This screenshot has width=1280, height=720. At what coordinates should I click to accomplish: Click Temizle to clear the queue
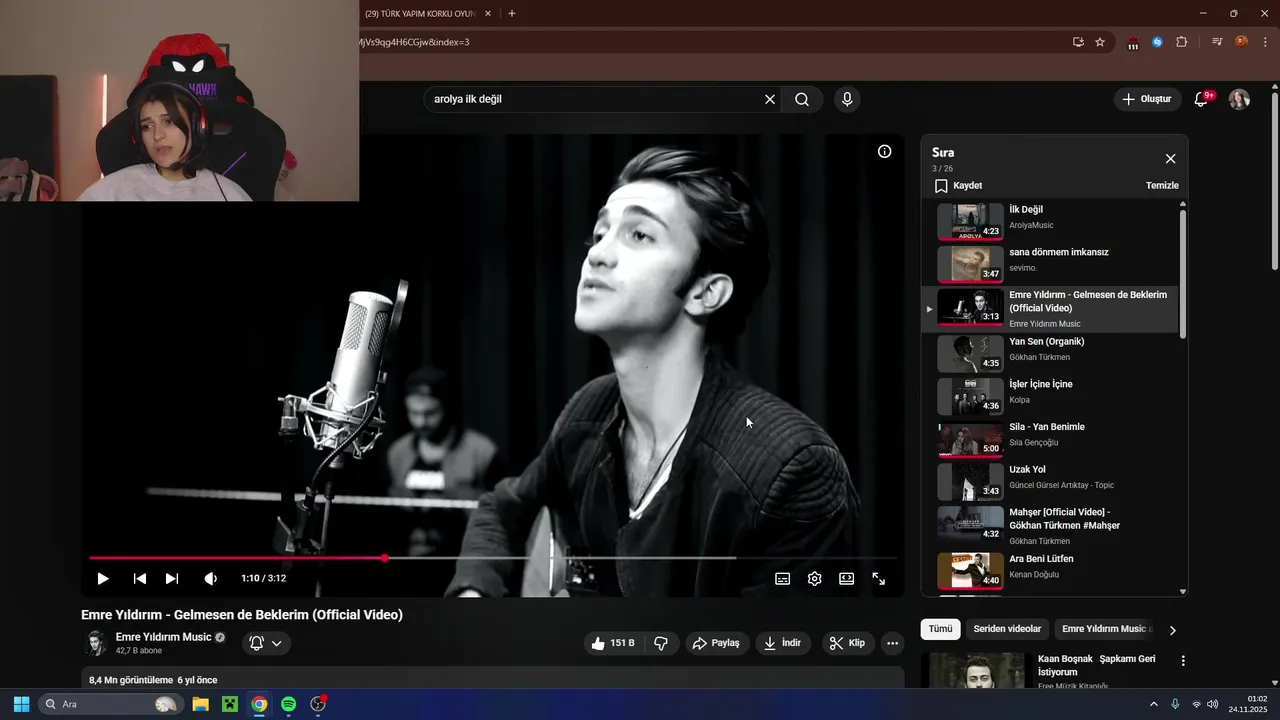point(1162,186)
